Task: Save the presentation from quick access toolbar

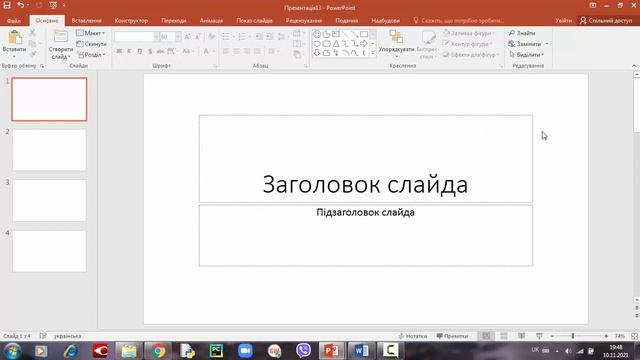Action: click(7, 5)
